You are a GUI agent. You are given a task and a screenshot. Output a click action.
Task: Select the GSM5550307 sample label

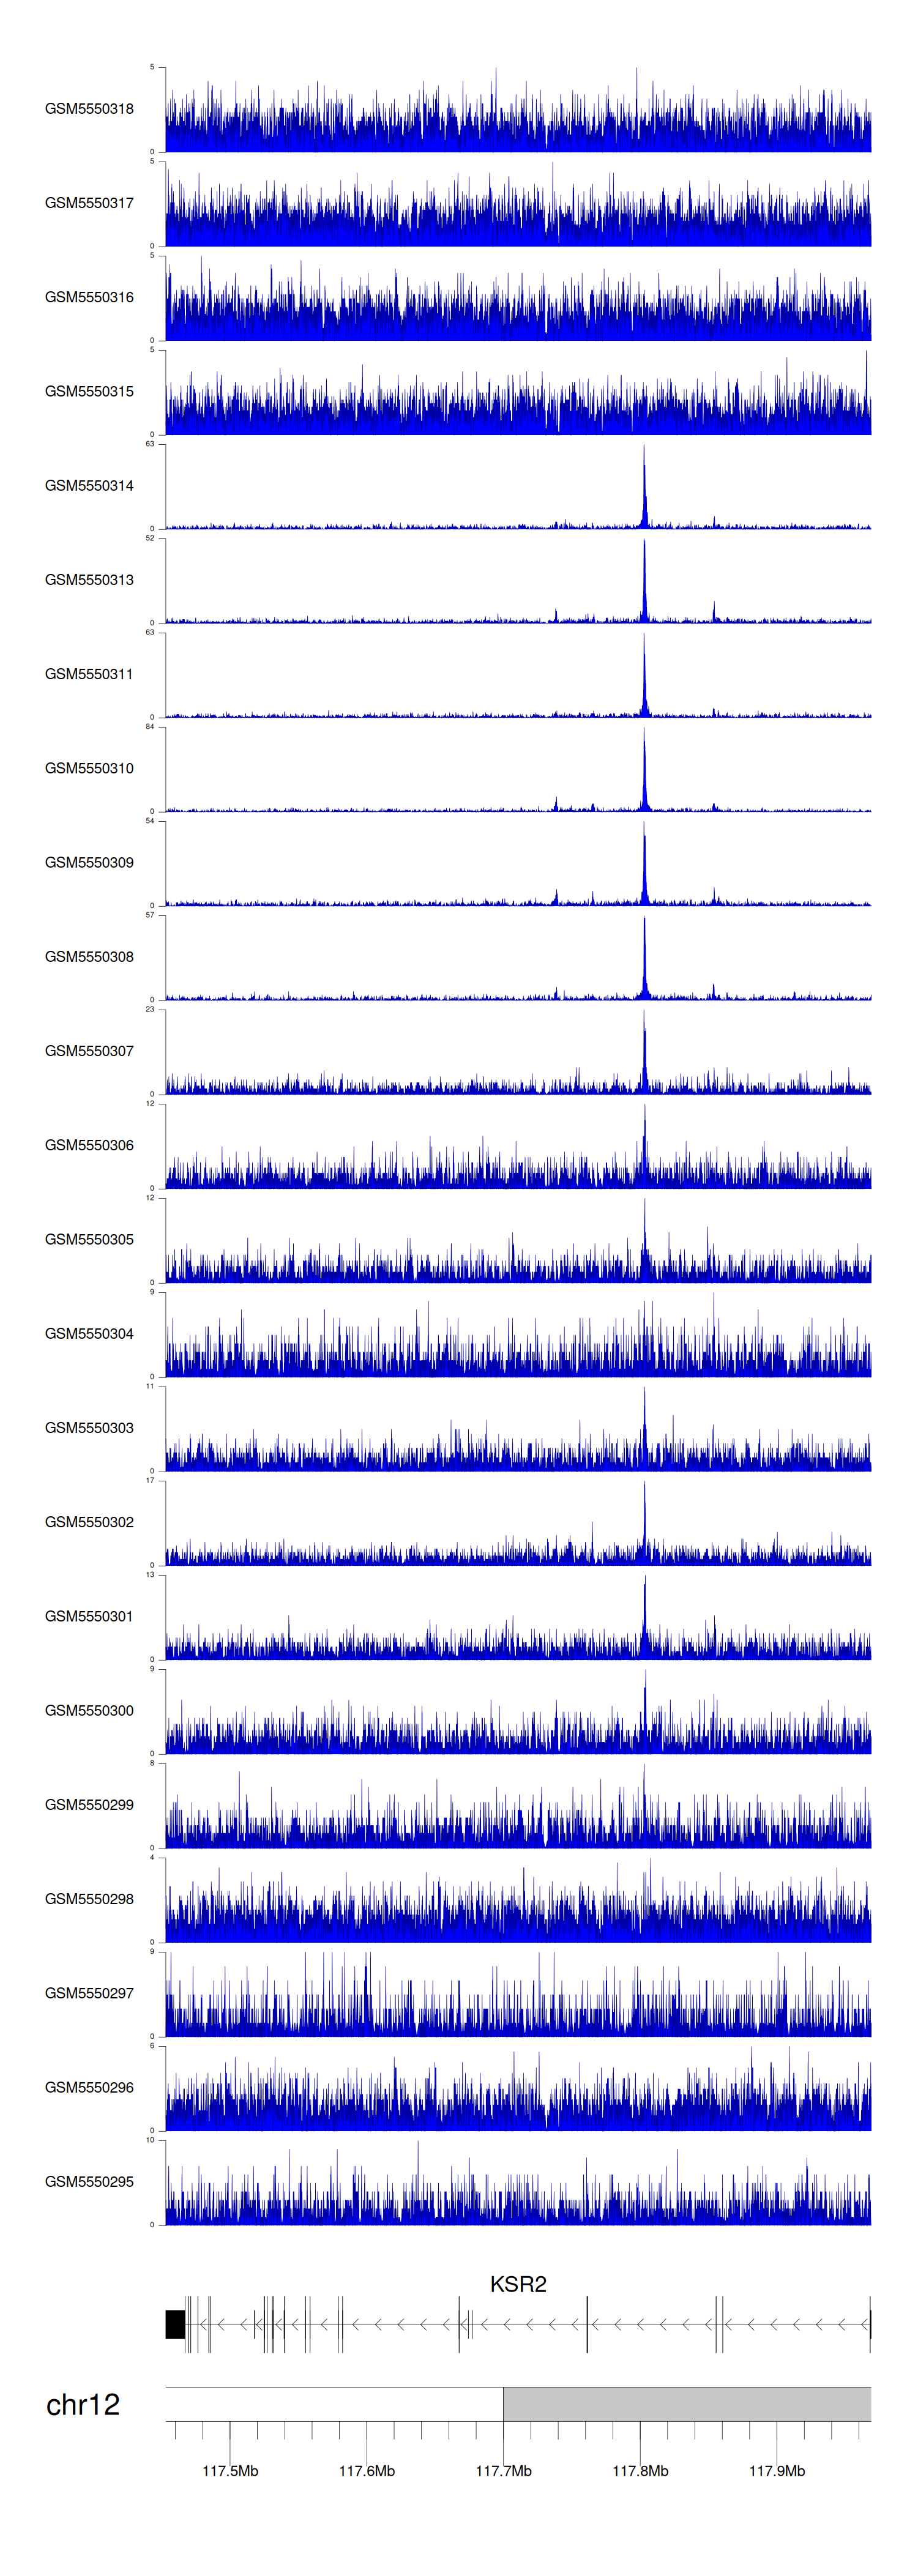pyautogui.click(x=89, y=1051)
